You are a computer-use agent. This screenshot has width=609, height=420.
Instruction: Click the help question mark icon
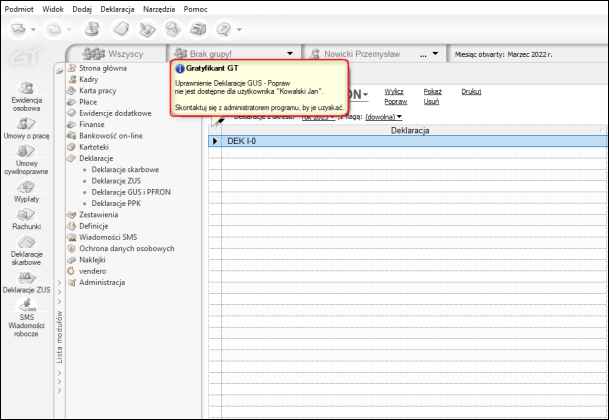pos(224,29)
